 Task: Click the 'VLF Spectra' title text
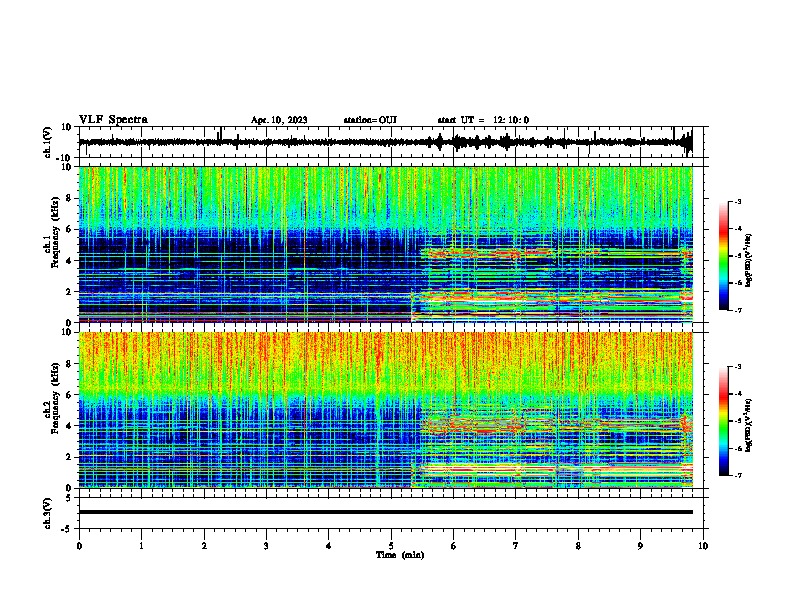113,120
